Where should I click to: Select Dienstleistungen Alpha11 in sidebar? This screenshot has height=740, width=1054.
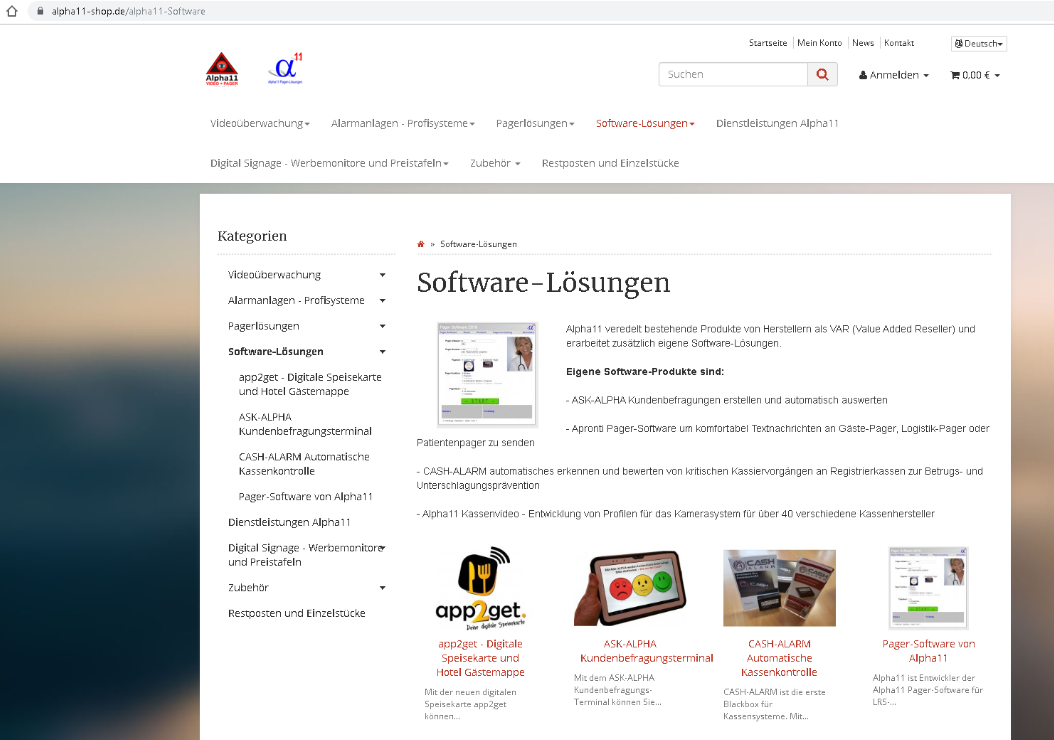(x=289, y=522)
